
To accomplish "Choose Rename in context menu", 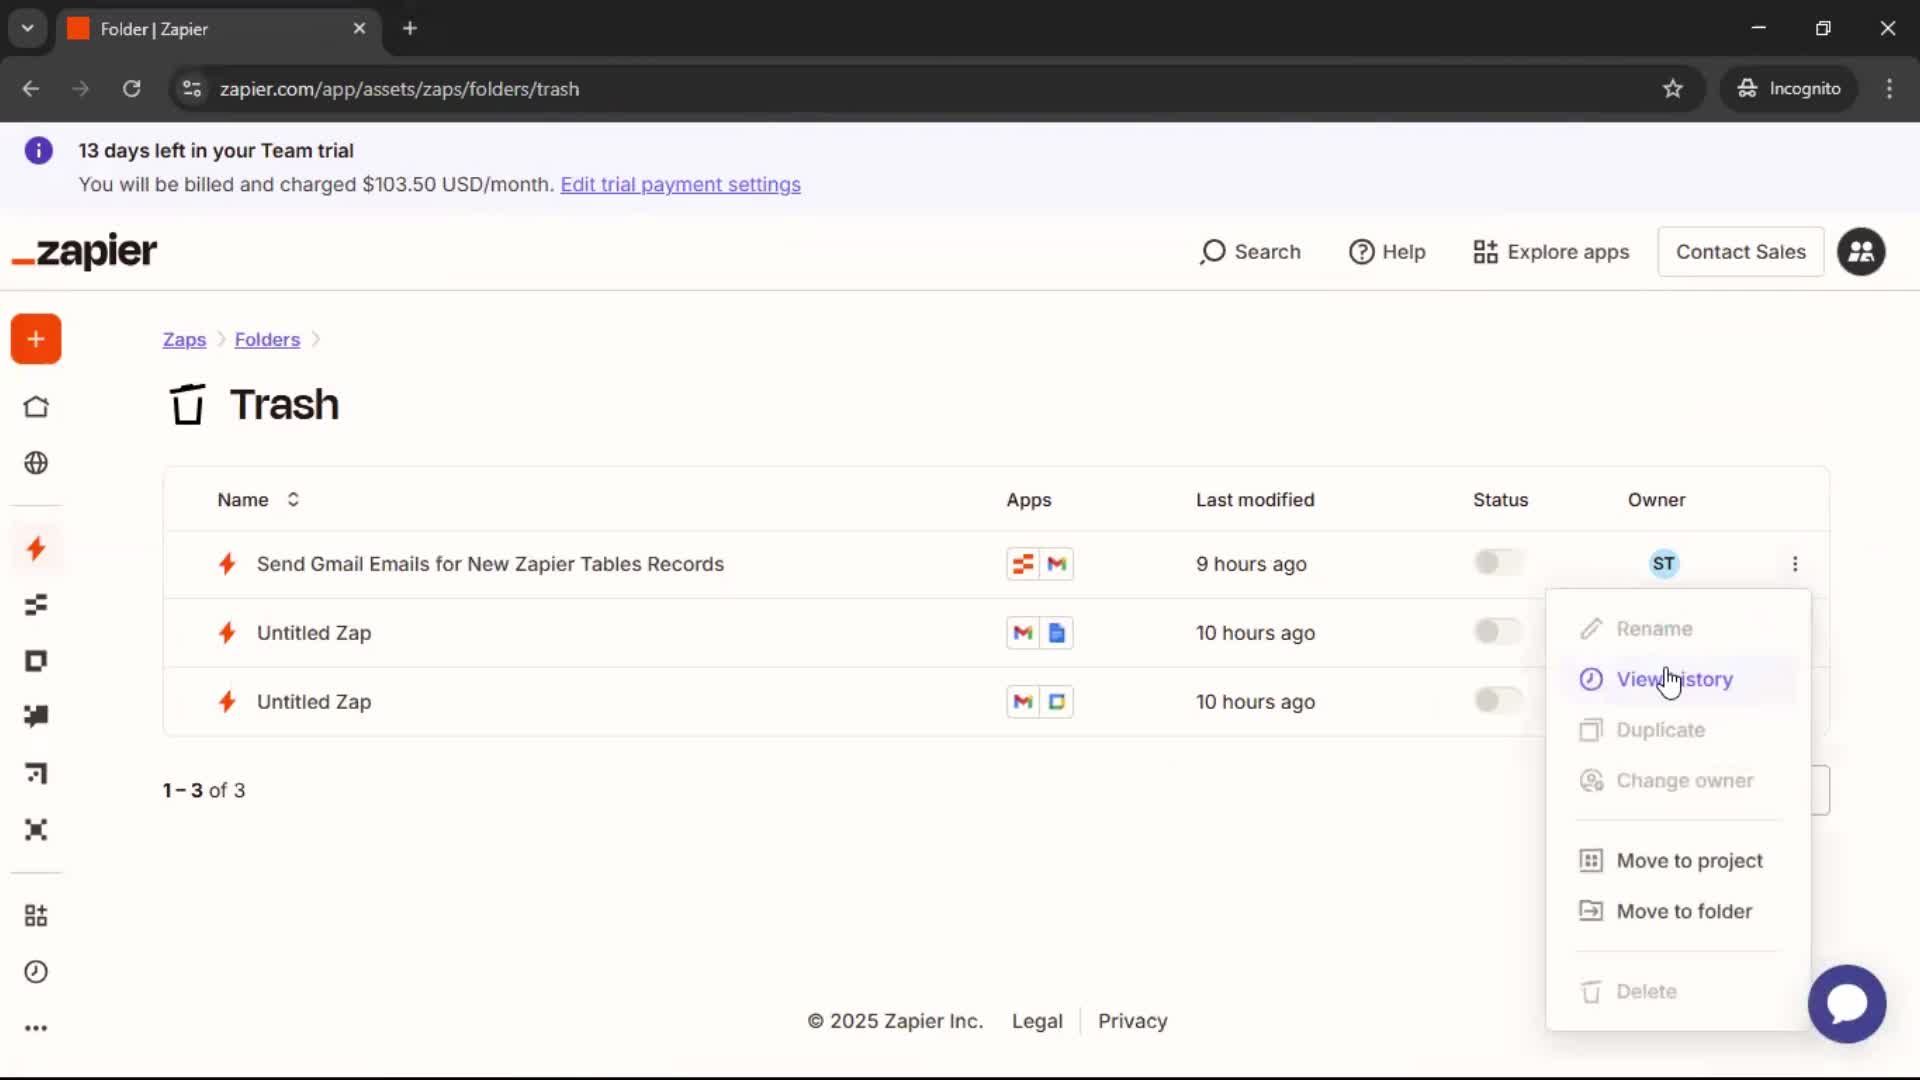I will [1678, 629].
